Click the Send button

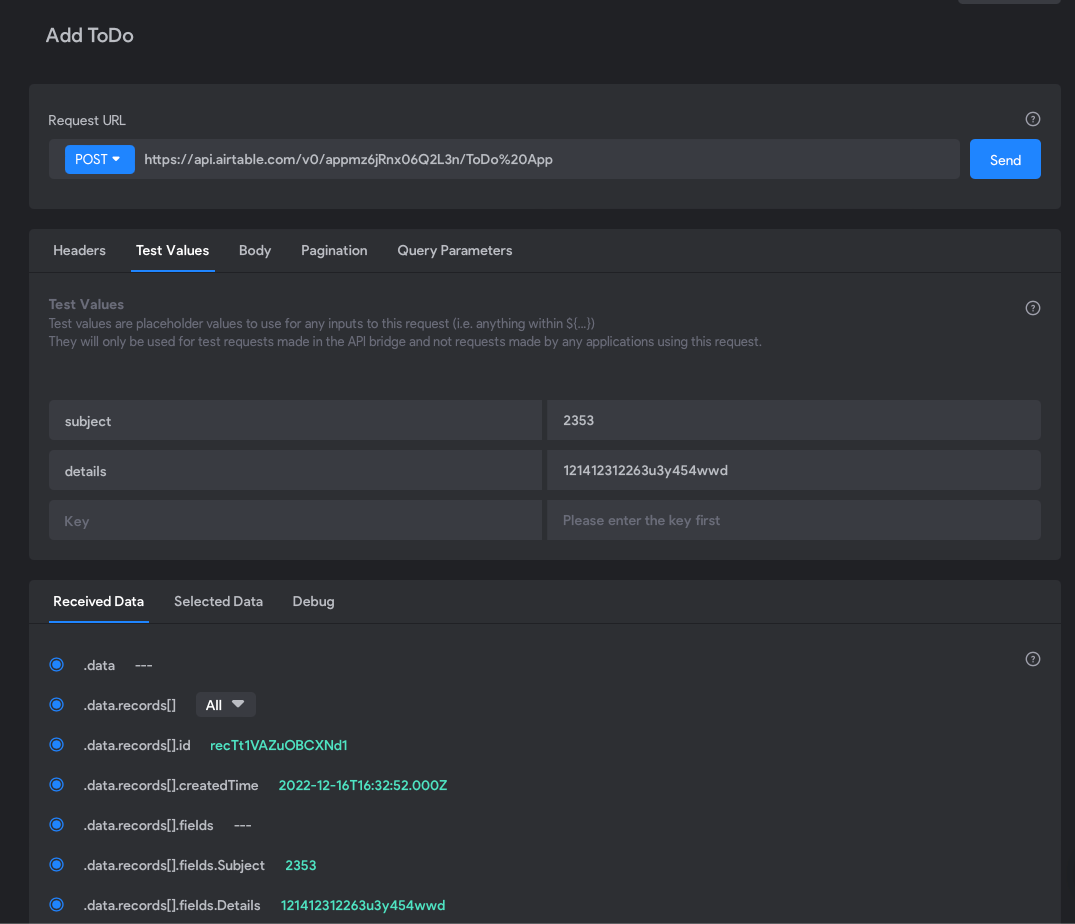(x=1005, y=160)
